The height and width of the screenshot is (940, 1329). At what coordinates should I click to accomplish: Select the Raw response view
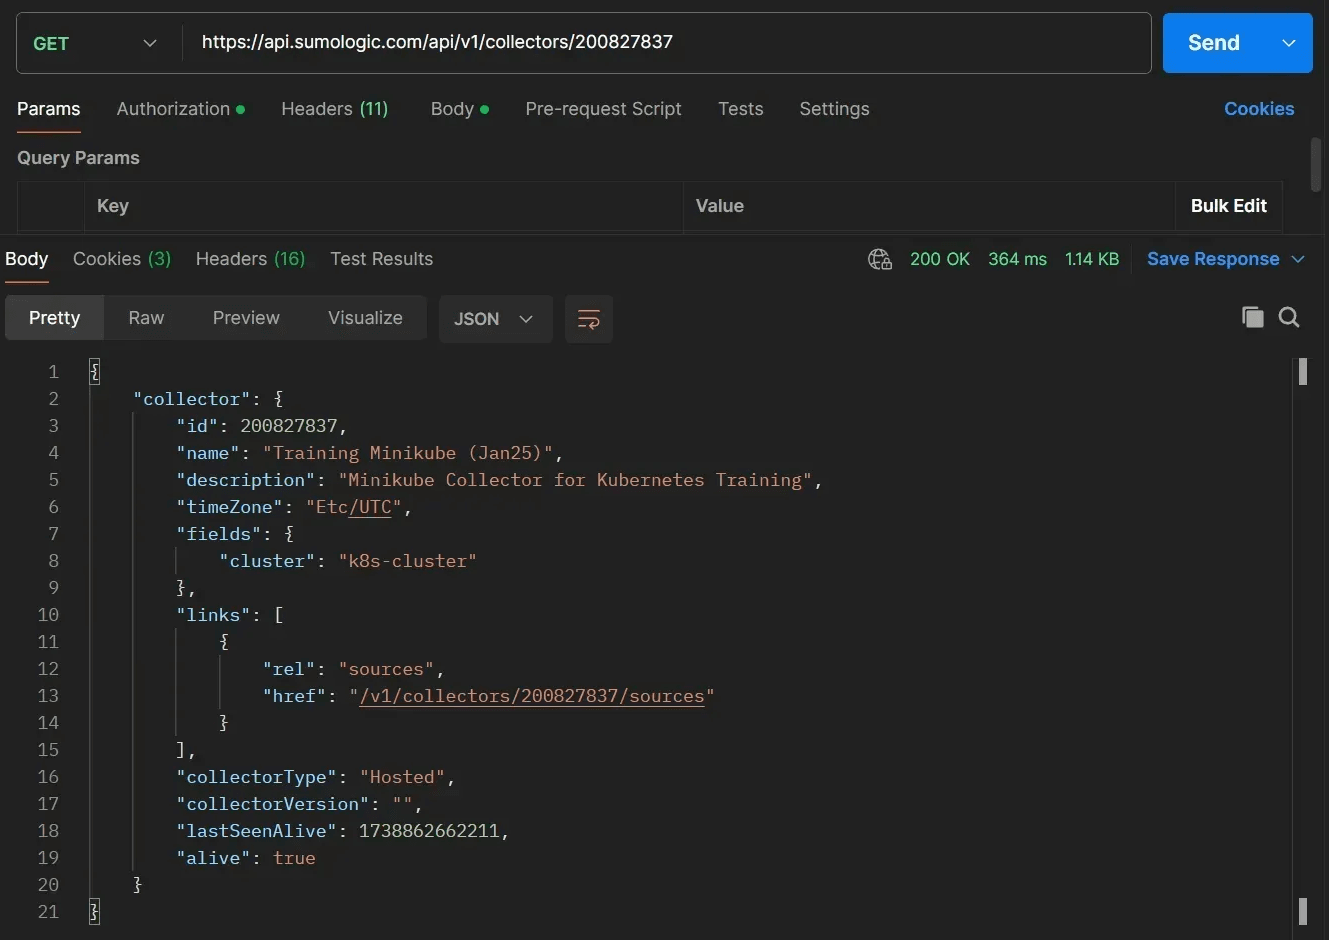[x=146, y=318]
